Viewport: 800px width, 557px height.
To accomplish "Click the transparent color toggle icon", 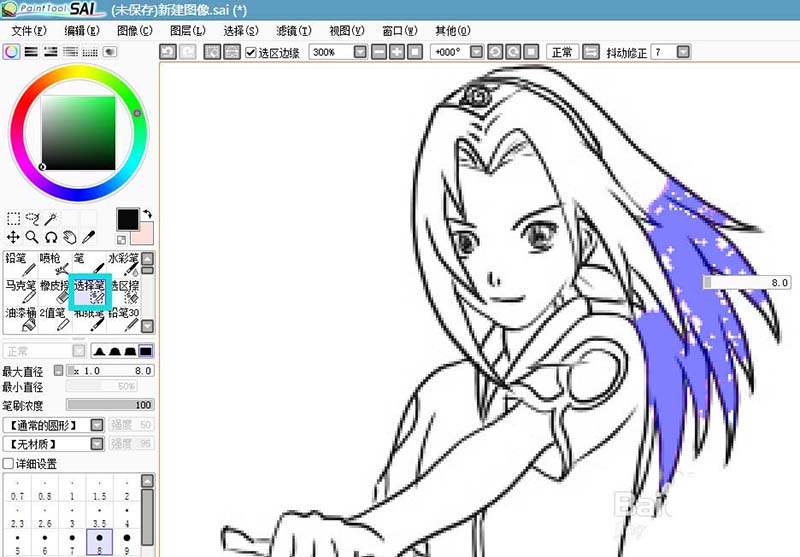I will tap(121, 239).
